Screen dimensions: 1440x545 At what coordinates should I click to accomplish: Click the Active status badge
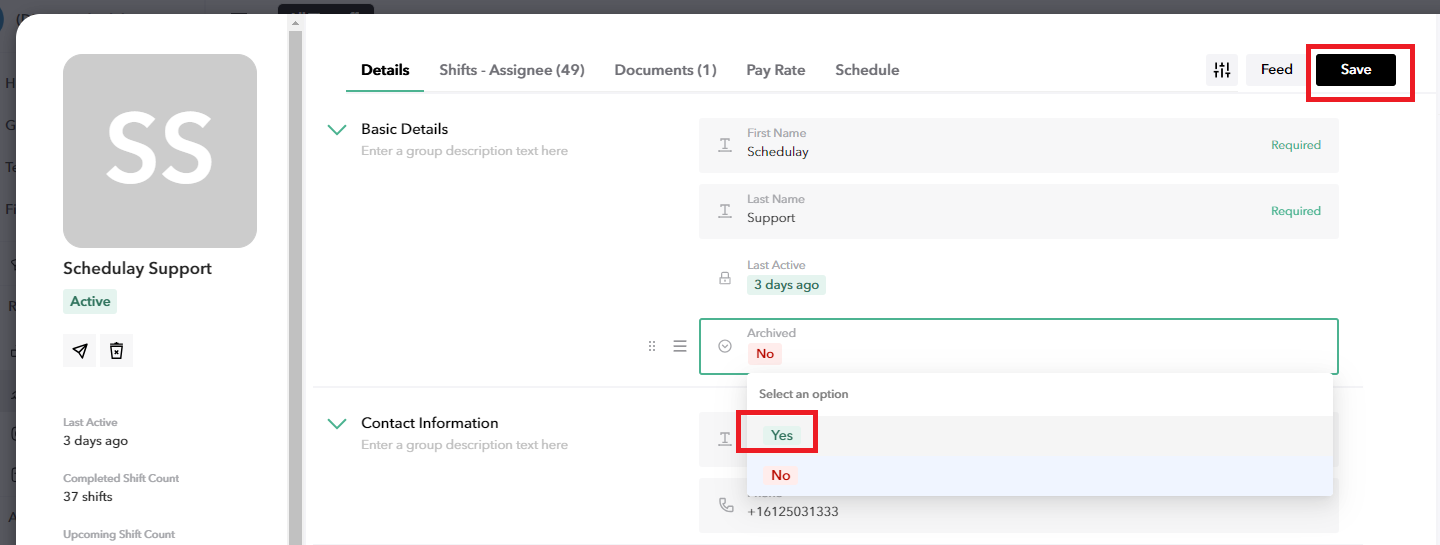(x=90, y=301)
